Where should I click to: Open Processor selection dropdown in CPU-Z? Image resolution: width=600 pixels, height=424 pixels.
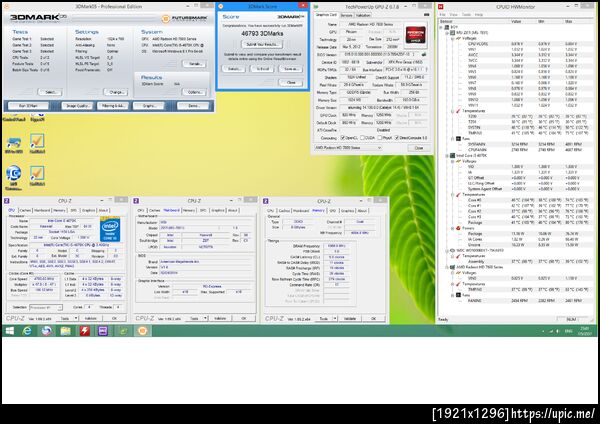pos(46,307)
